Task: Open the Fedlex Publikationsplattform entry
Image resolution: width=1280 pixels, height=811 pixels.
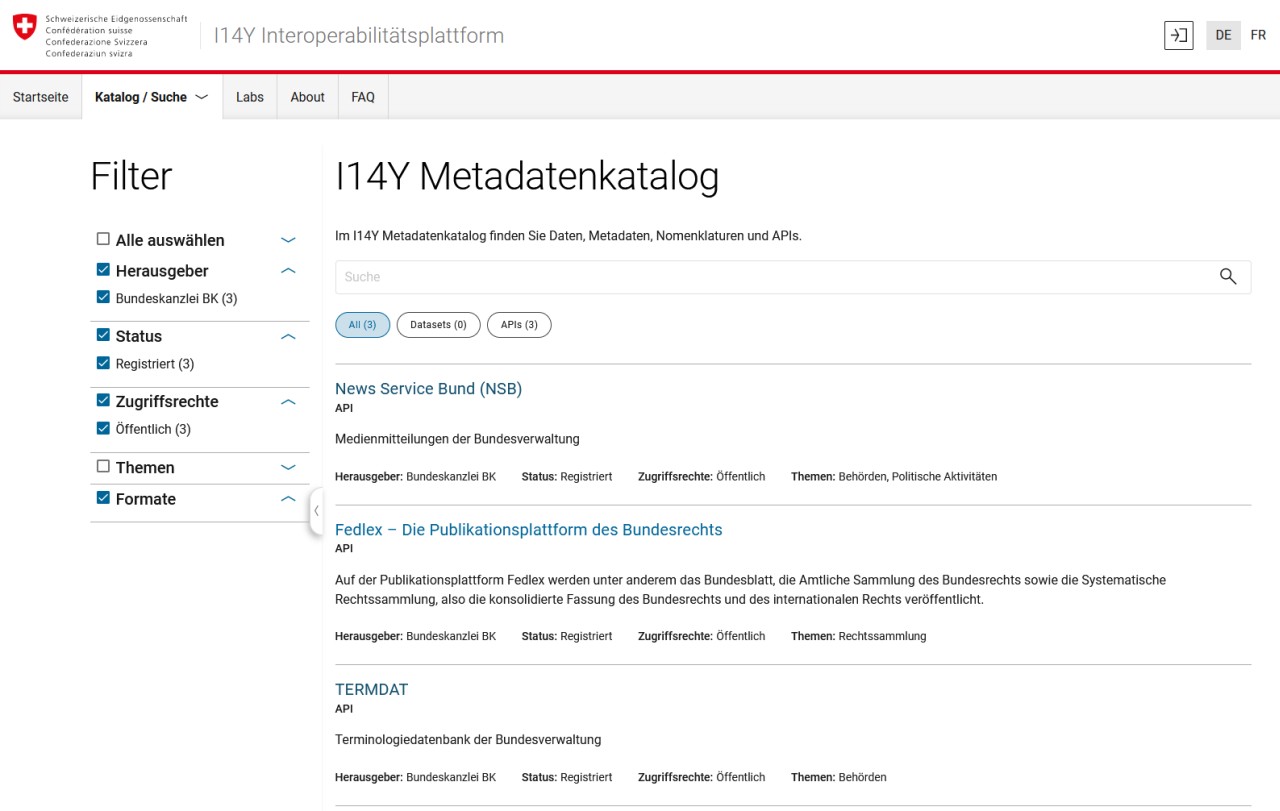Action: click(528, 530)
